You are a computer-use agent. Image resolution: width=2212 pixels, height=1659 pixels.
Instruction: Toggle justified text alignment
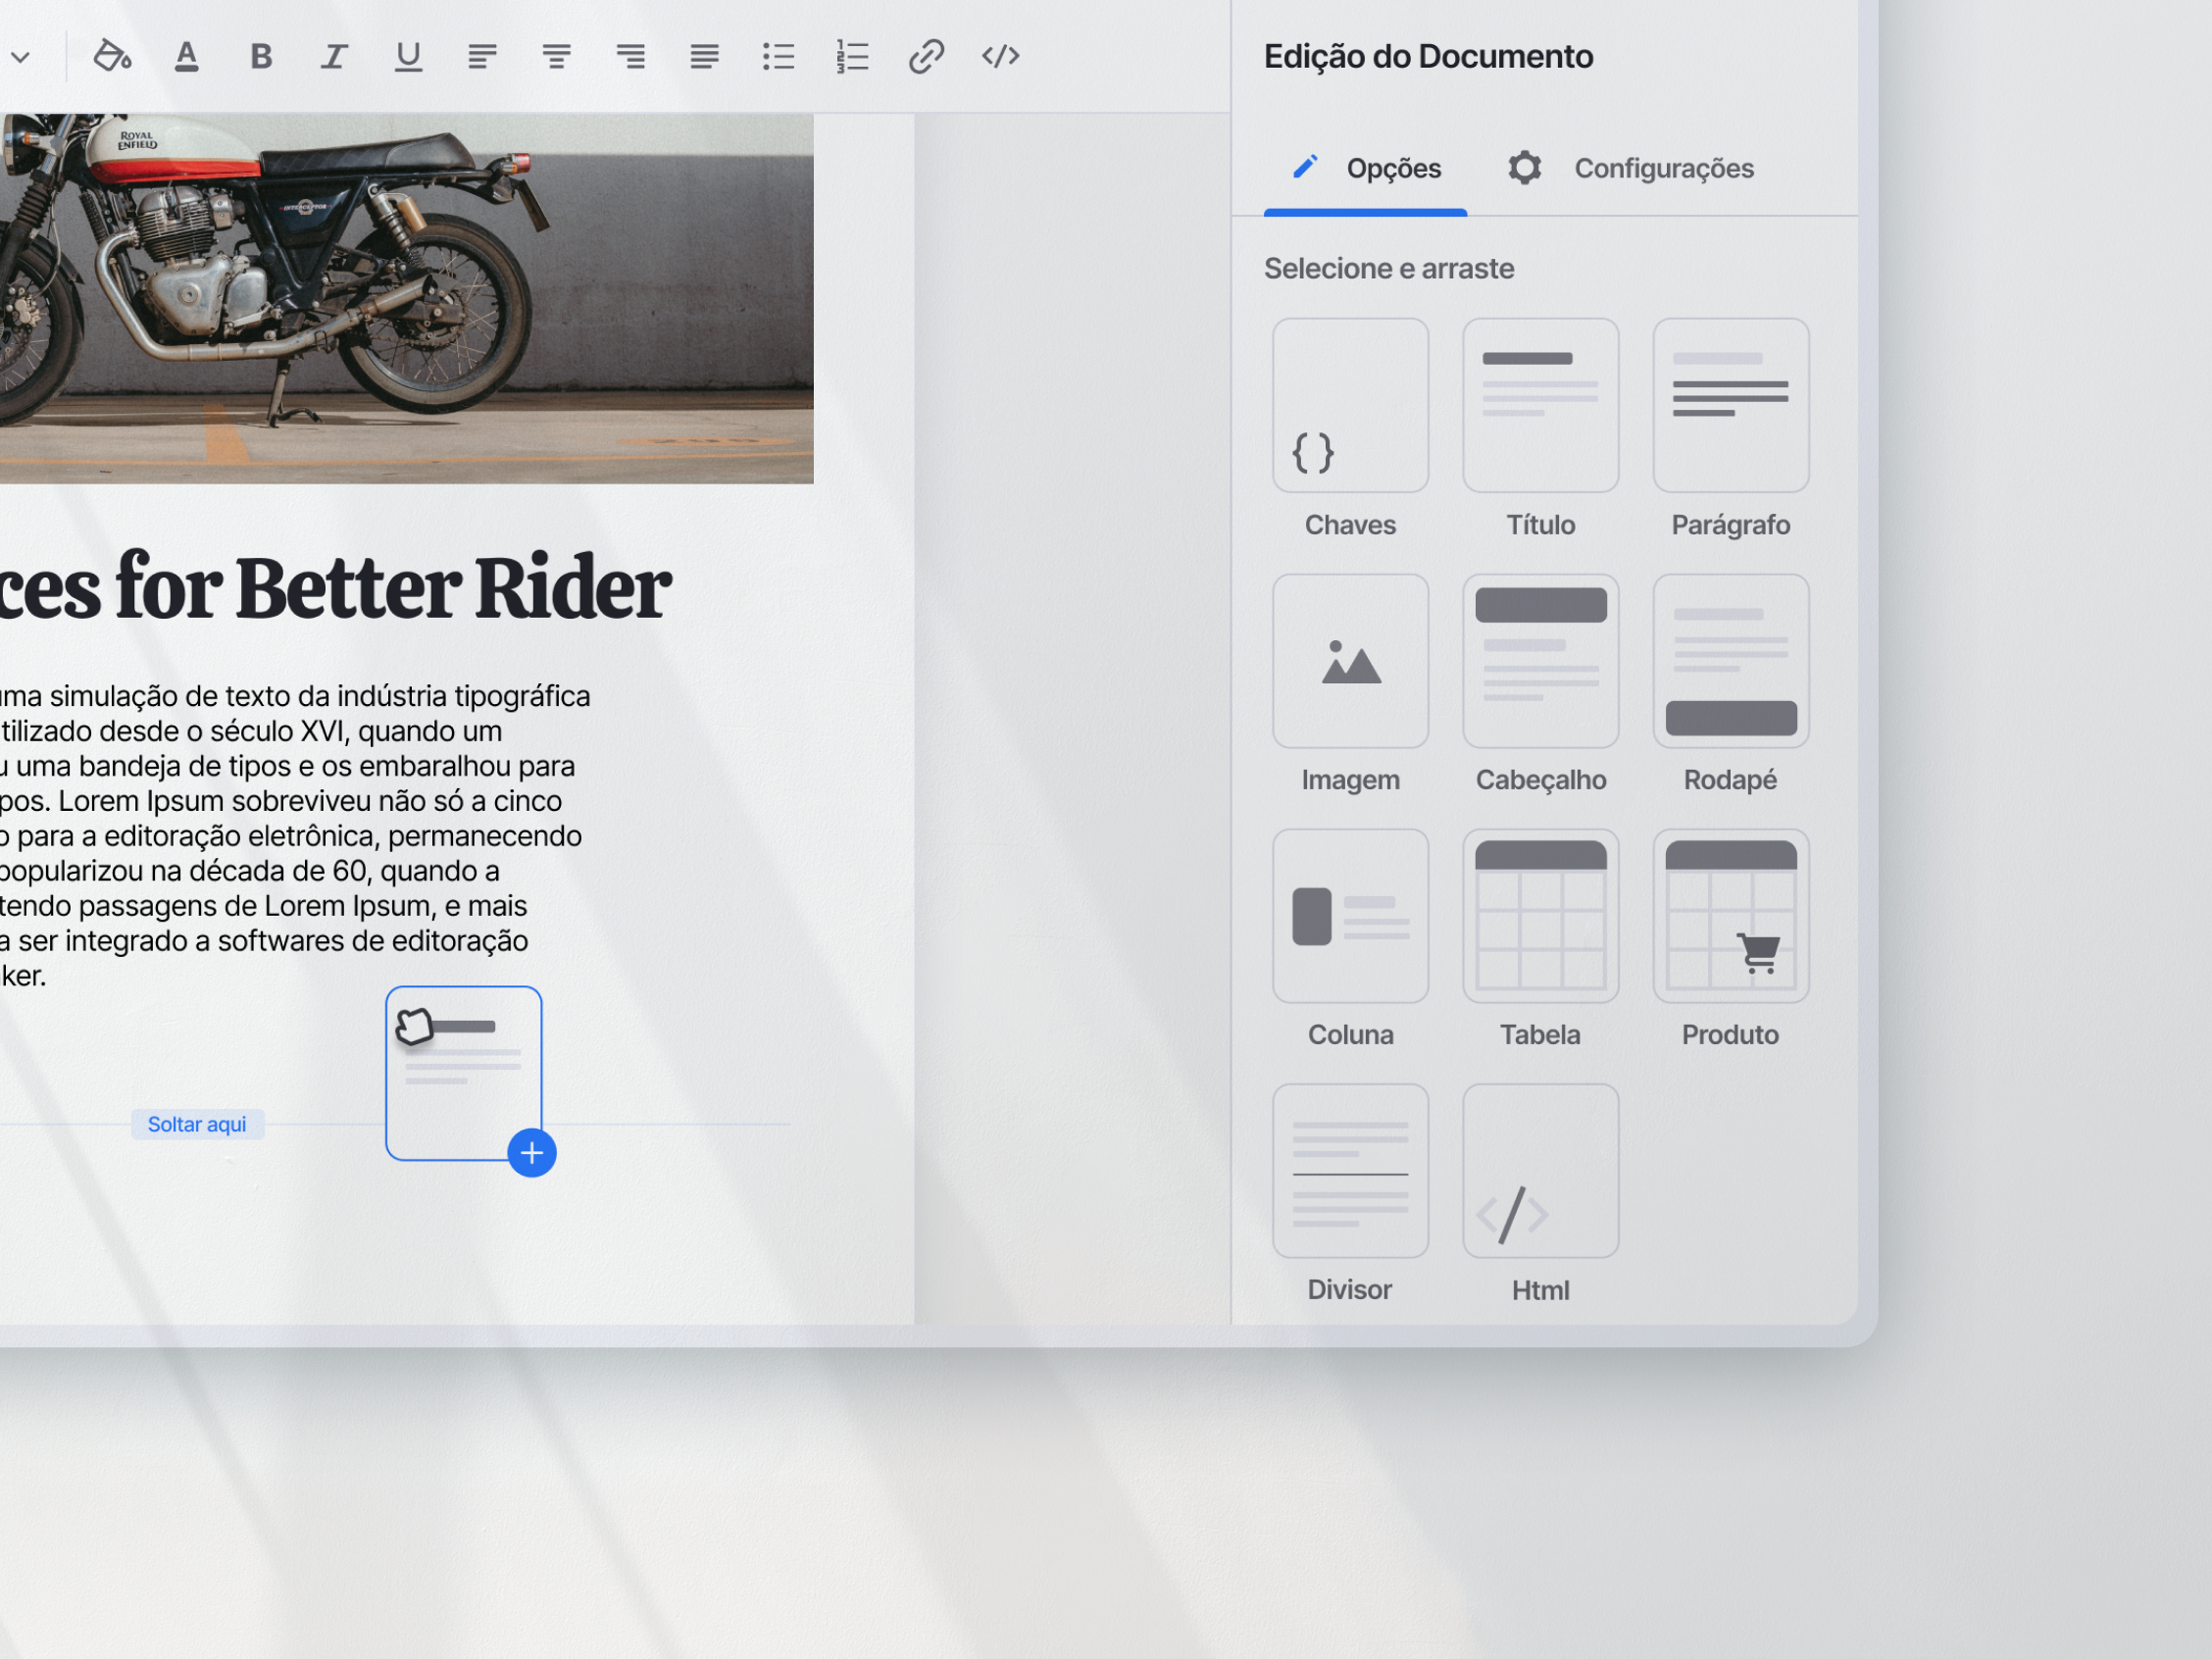coord(705,56)
